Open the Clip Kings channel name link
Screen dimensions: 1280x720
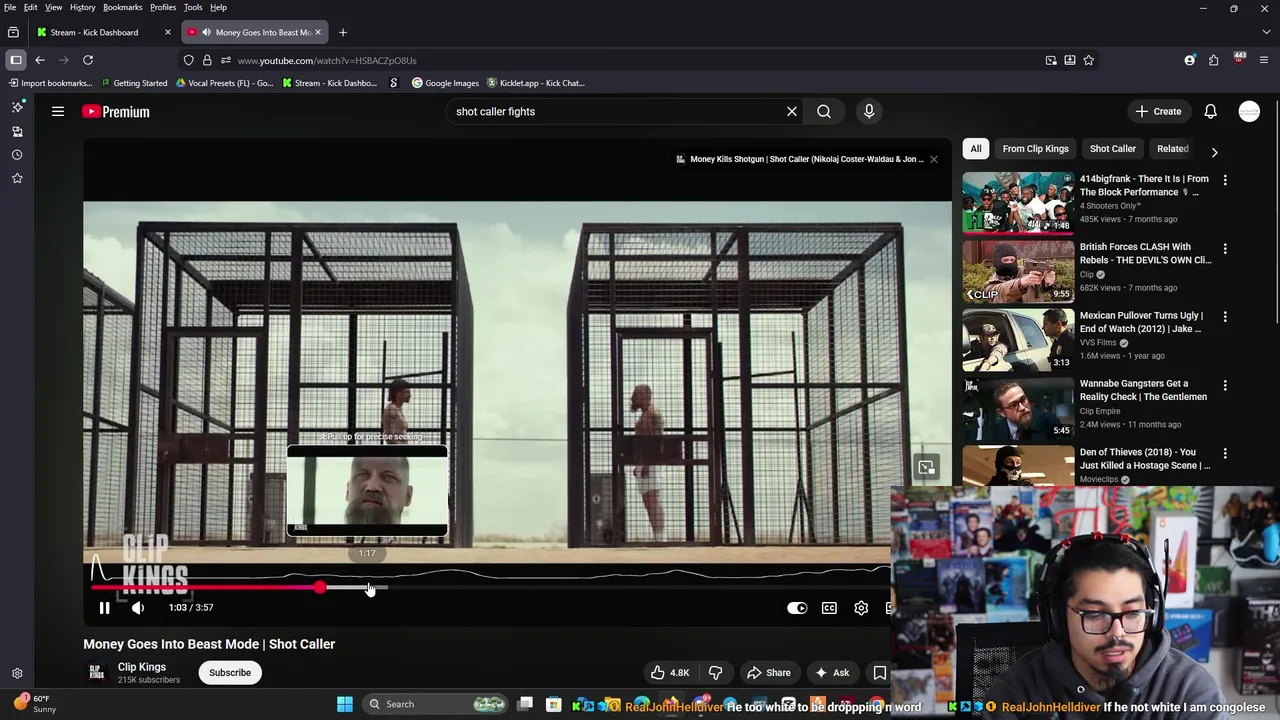tap(142, 667)
